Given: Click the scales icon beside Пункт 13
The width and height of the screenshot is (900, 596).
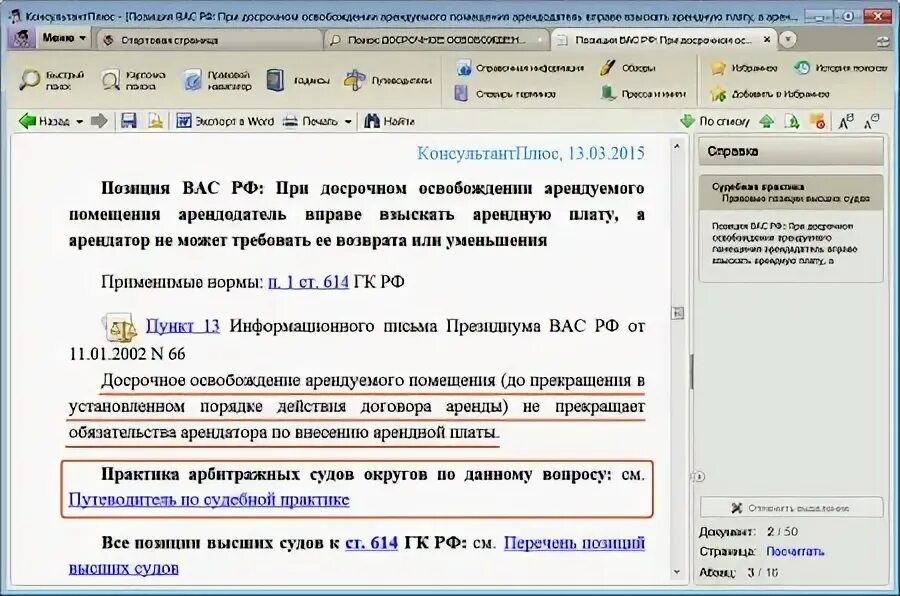Looking at the screenshot, I should tap(121, 327).
